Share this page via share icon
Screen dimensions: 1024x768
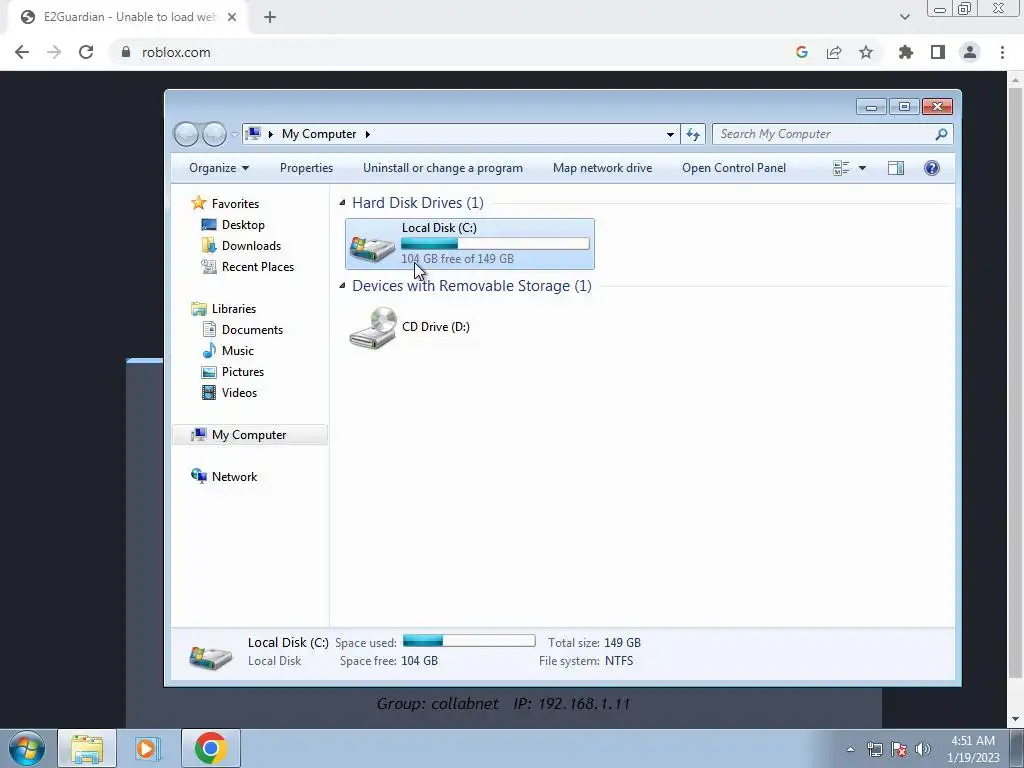pos(834,52)
